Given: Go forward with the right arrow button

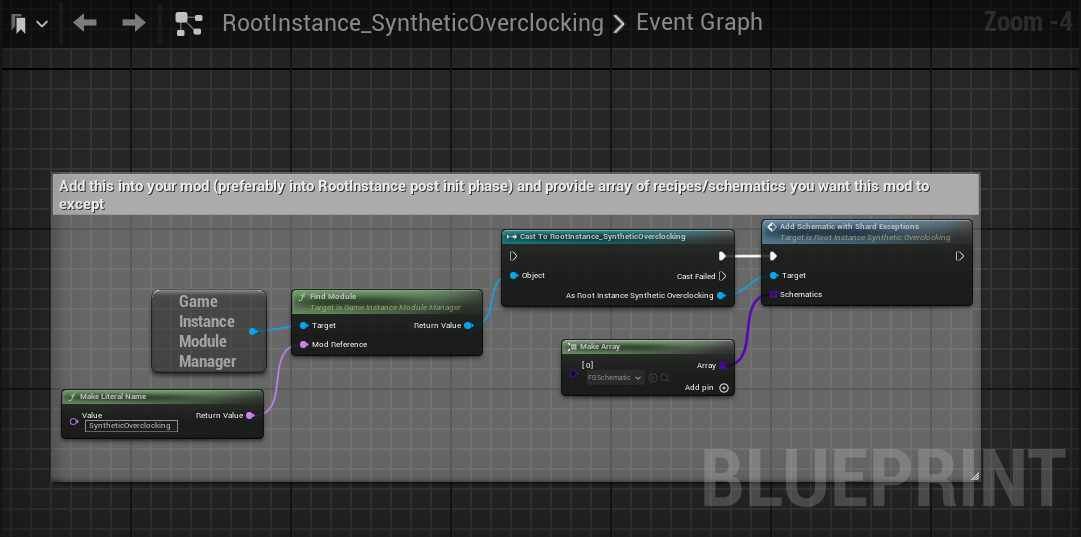Looking at the screenshot, I should tap(134, 23).
